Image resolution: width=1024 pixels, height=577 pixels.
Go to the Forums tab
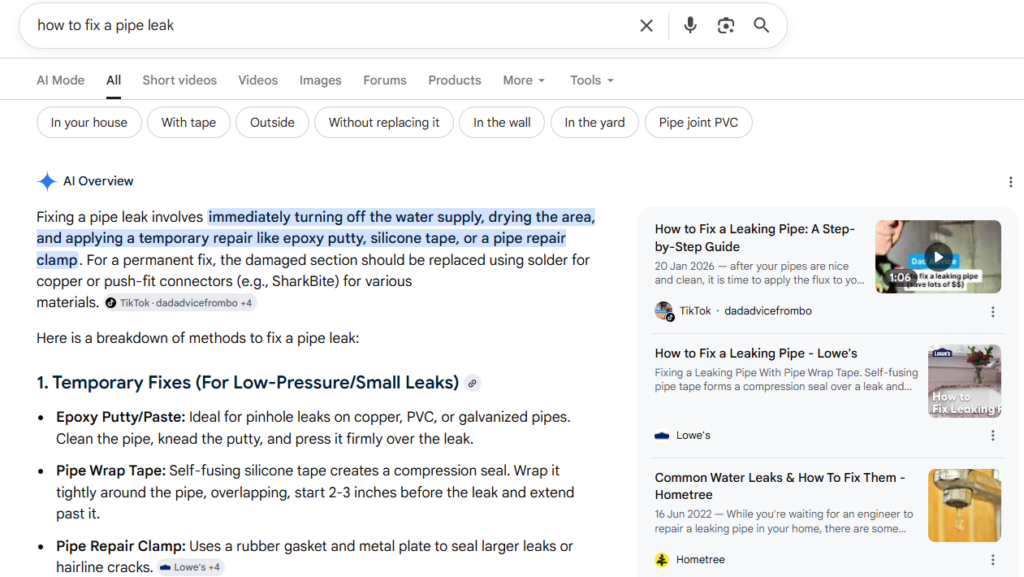(385, 80)
